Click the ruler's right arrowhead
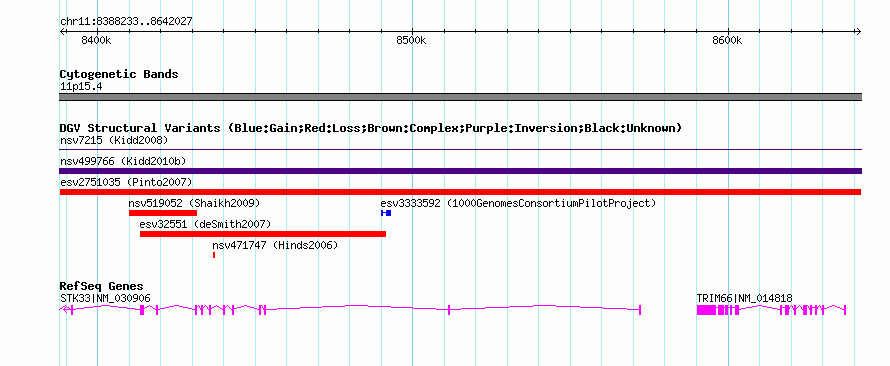Screen dimensions: 890x366 859,32
